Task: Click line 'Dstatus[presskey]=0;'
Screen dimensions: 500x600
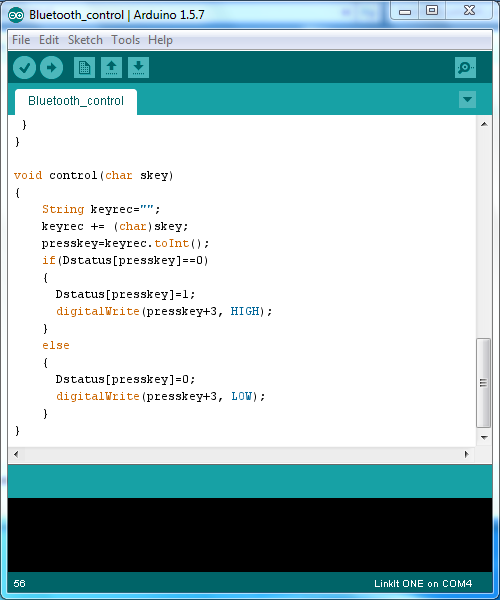Action: [125, 379]
